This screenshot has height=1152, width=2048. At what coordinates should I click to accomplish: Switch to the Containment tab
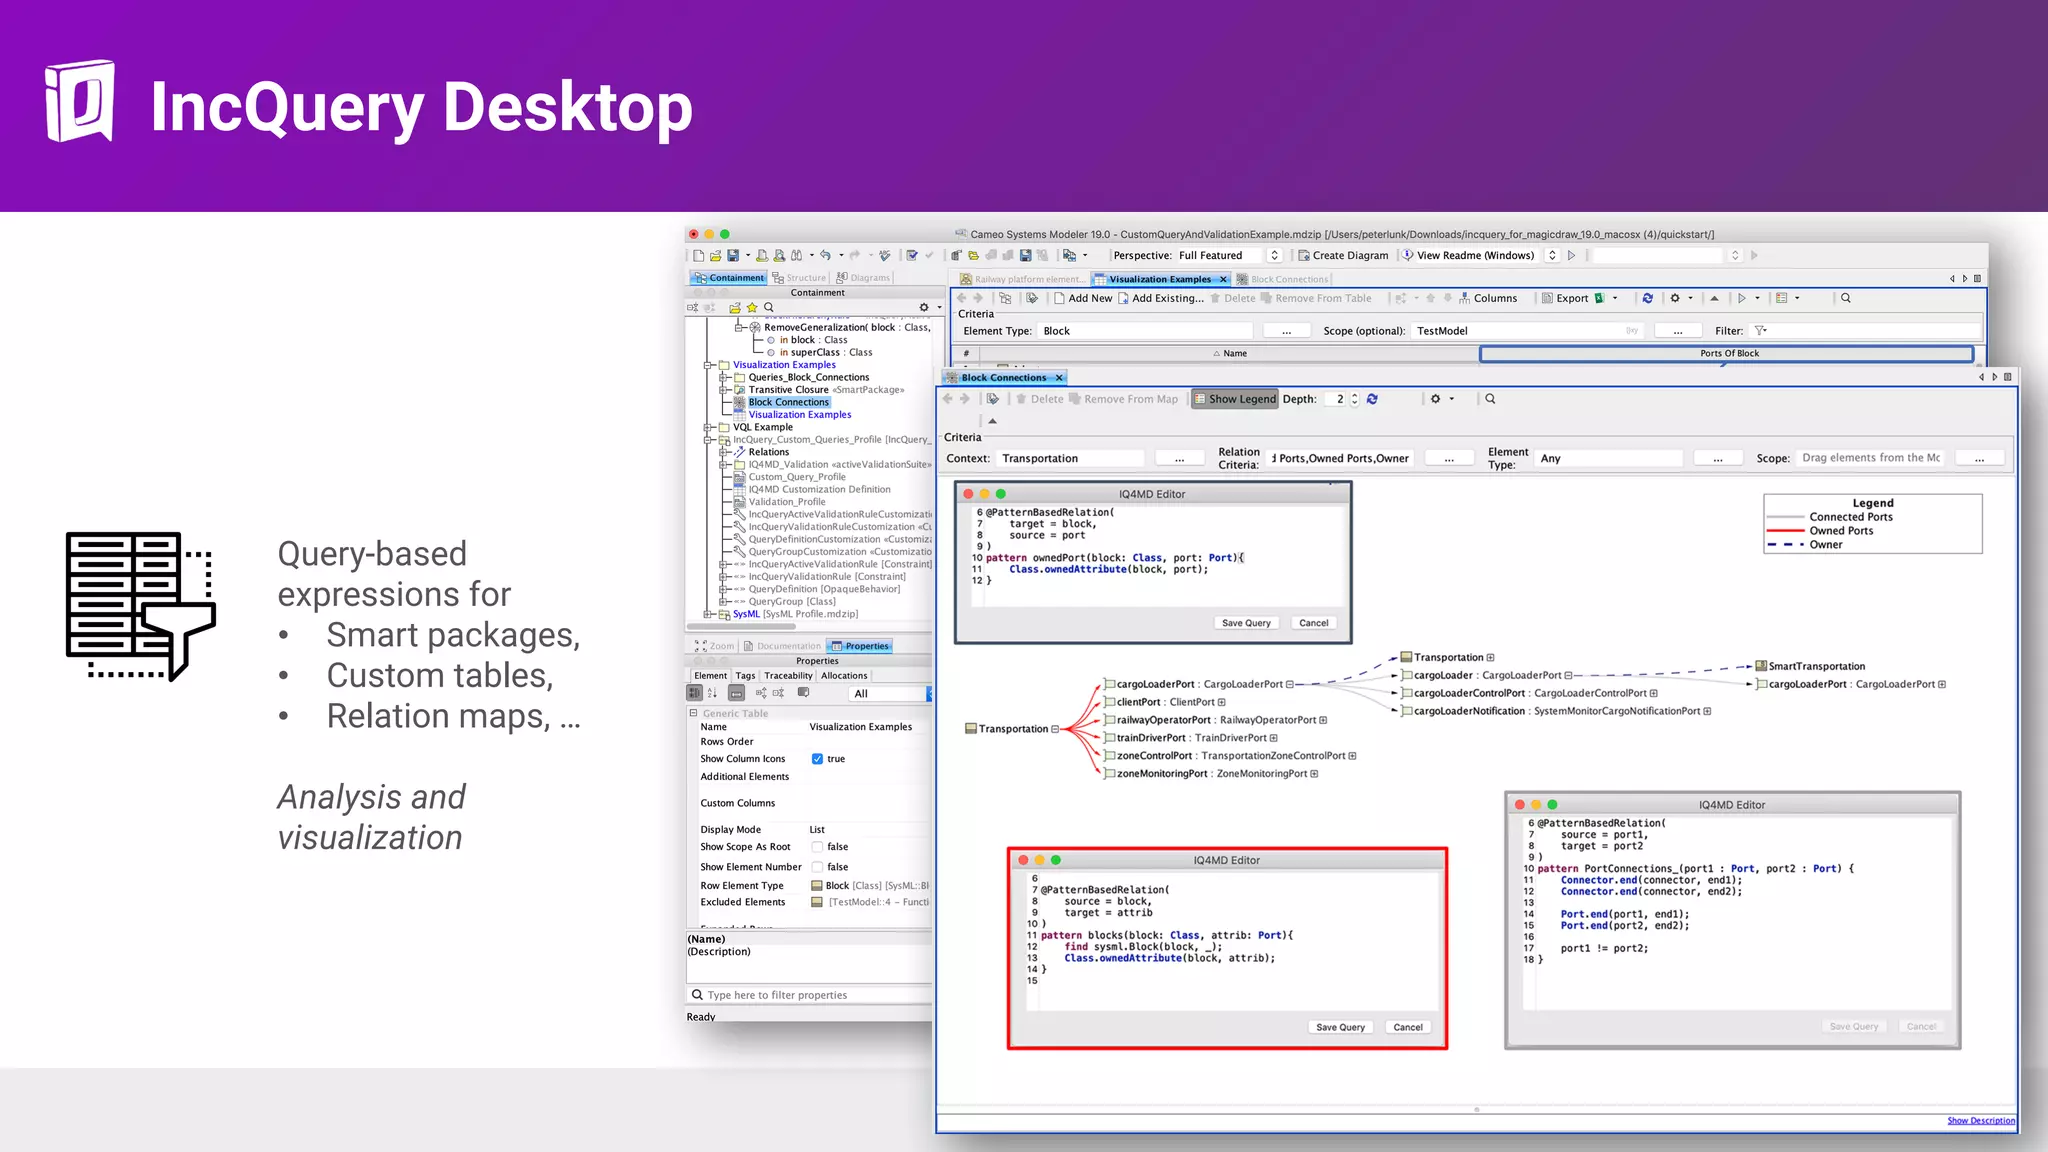coord(729,278)
